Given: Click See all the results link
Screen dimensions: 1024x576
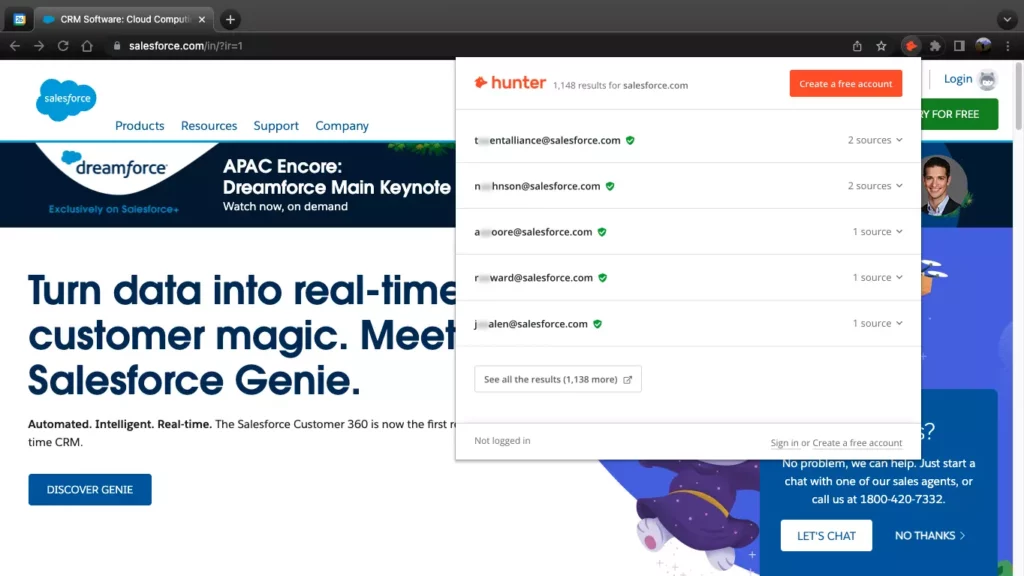Looking at the screenshot, I should tap(557, 379).
